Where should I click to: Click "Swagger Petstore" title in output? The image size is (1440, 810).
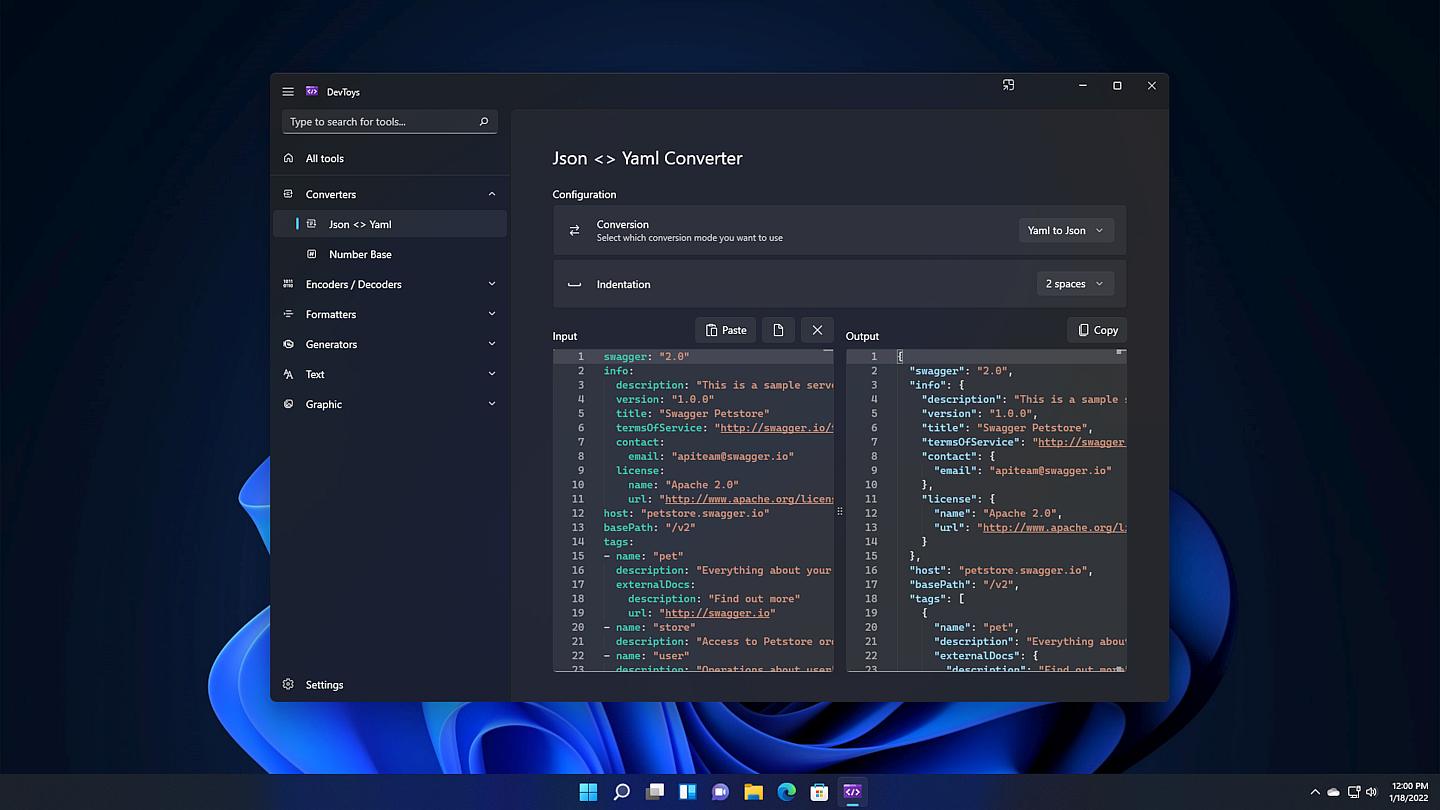tap(1034, 428)
